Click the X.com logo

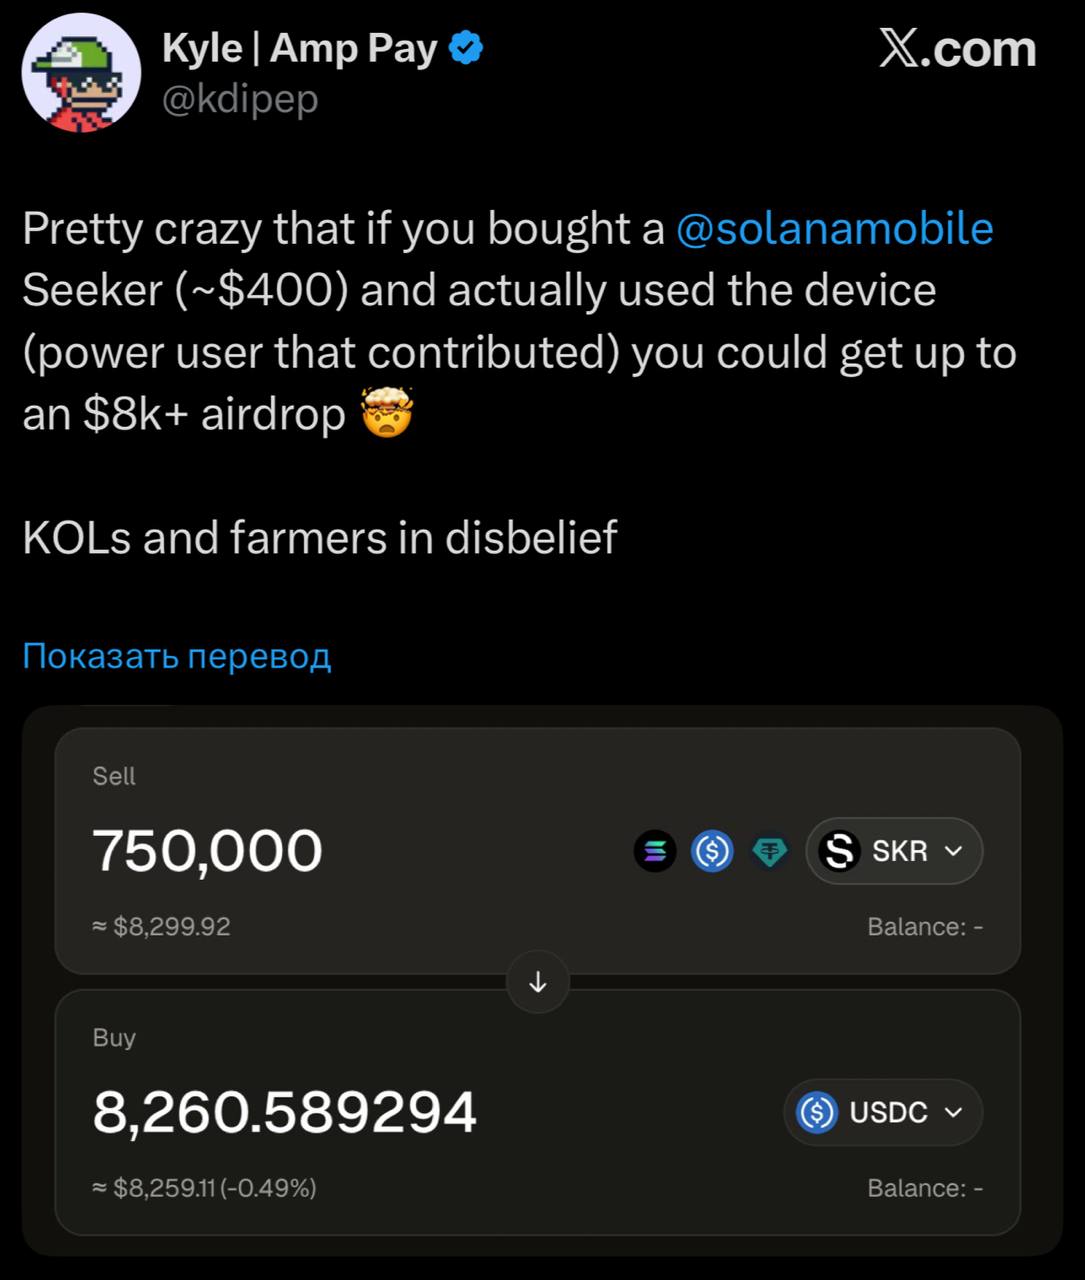pyautogui.click(x=957, y=49)
